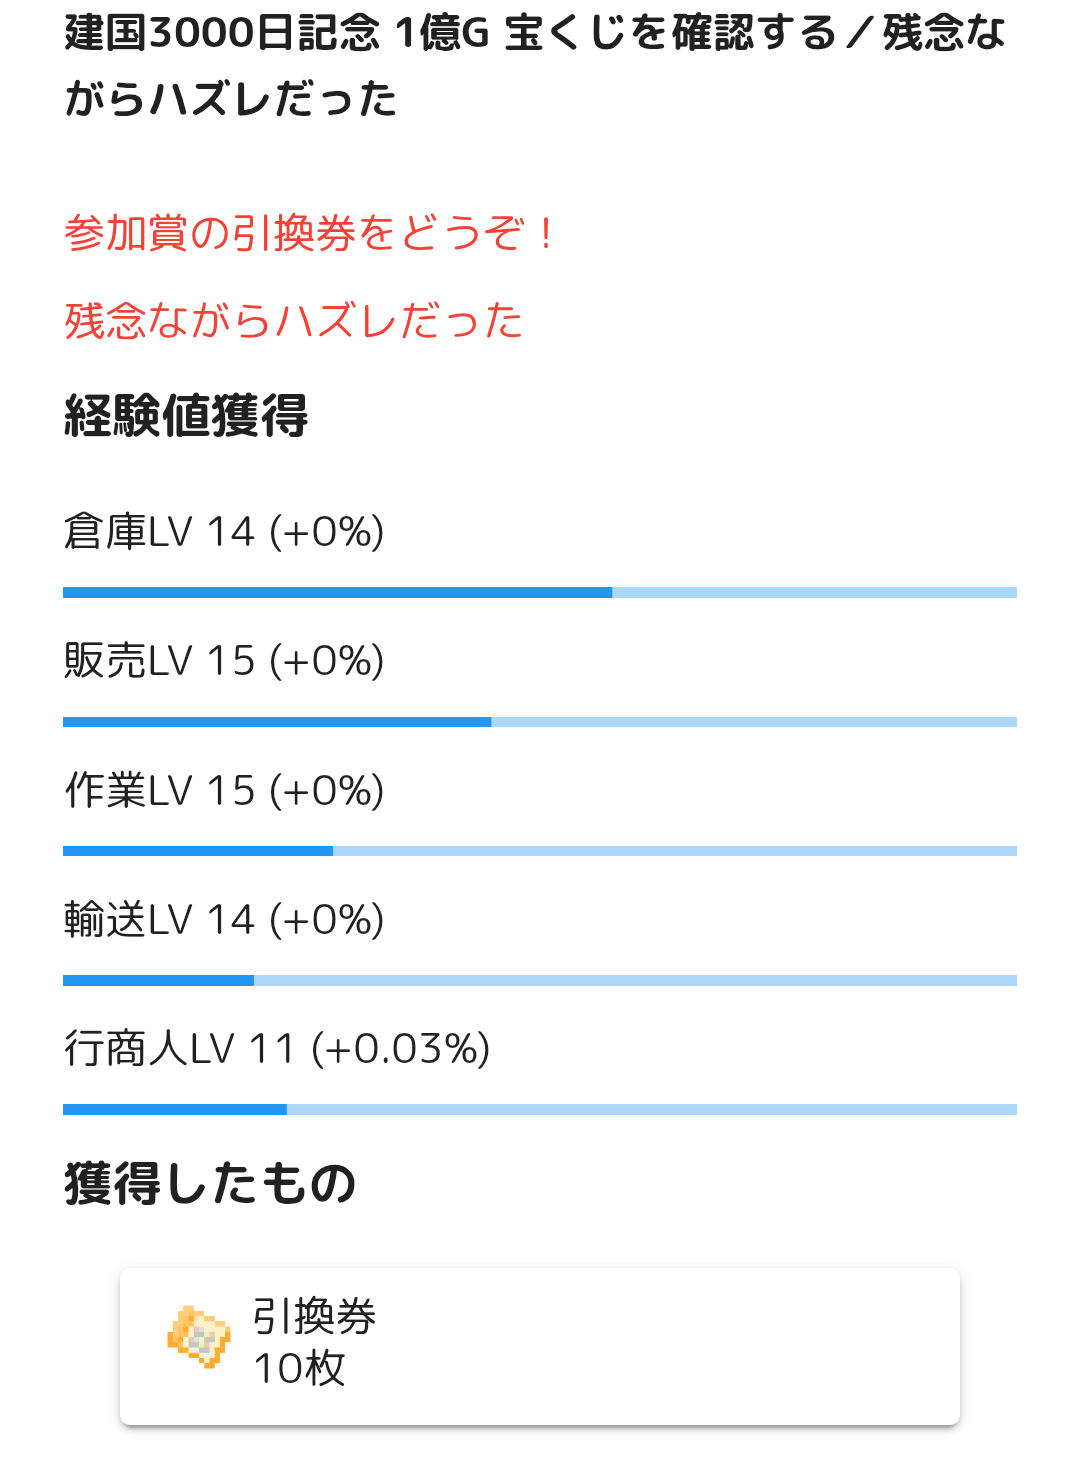This screenshot has width=1080, height=1476.
Task: Tap the 作業LV 15 progress bar
Action: point(540,851)
